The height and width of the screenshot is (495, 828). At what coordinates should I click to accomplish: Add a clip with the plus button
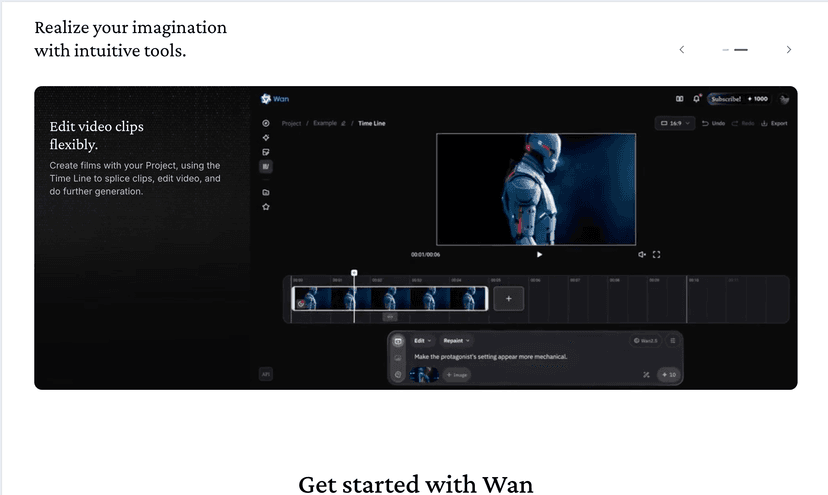tap(509, 298)
